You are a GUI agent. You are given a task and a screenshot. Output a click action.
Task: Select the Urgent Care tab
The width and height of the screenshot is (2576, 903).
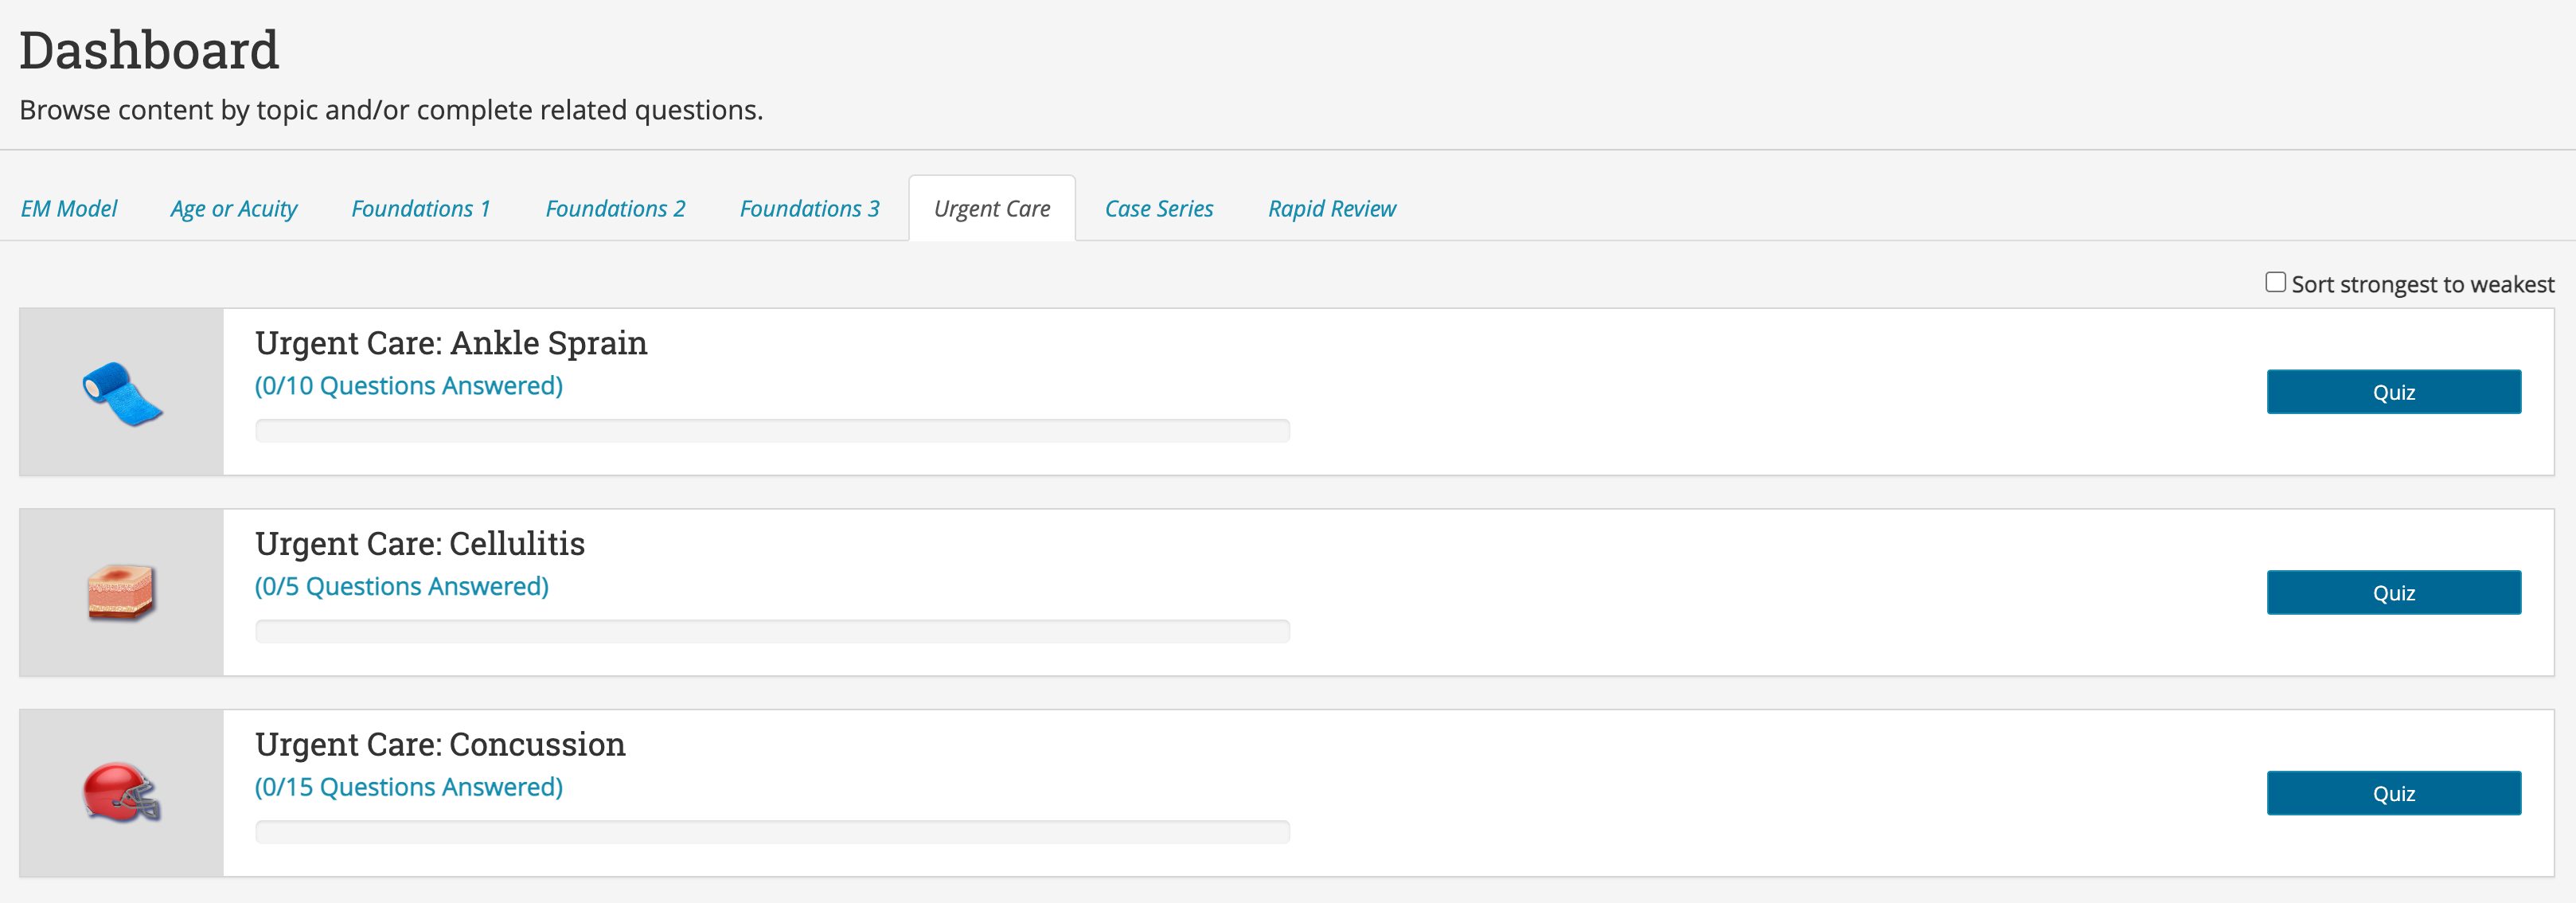[x=991, y=208]
